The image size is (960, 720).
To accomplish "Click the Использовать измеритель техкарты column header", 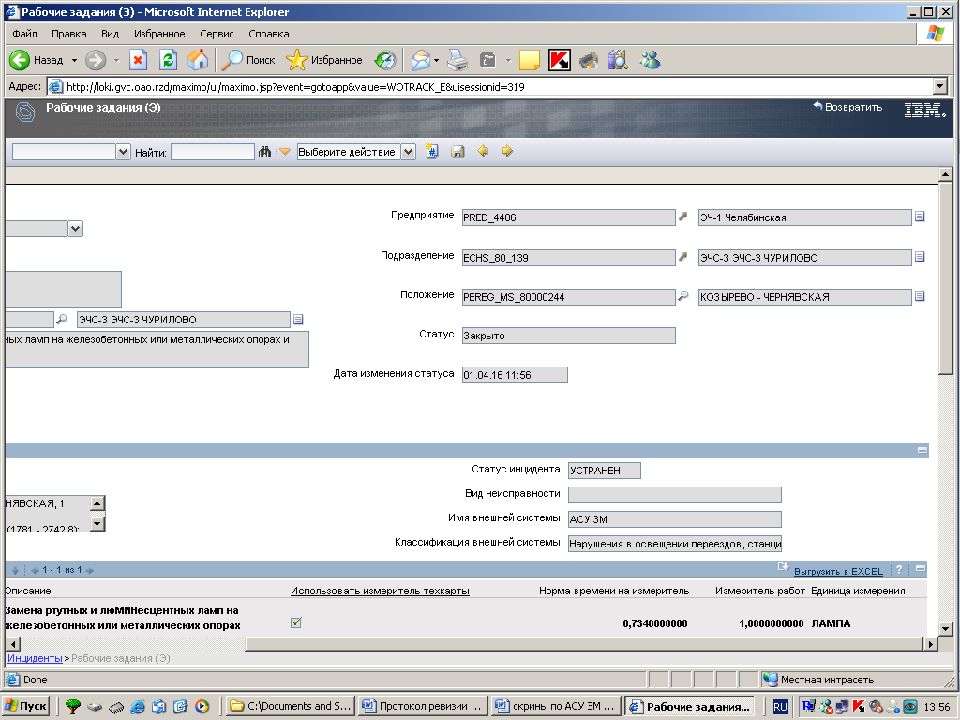I will tap(380, 591).
